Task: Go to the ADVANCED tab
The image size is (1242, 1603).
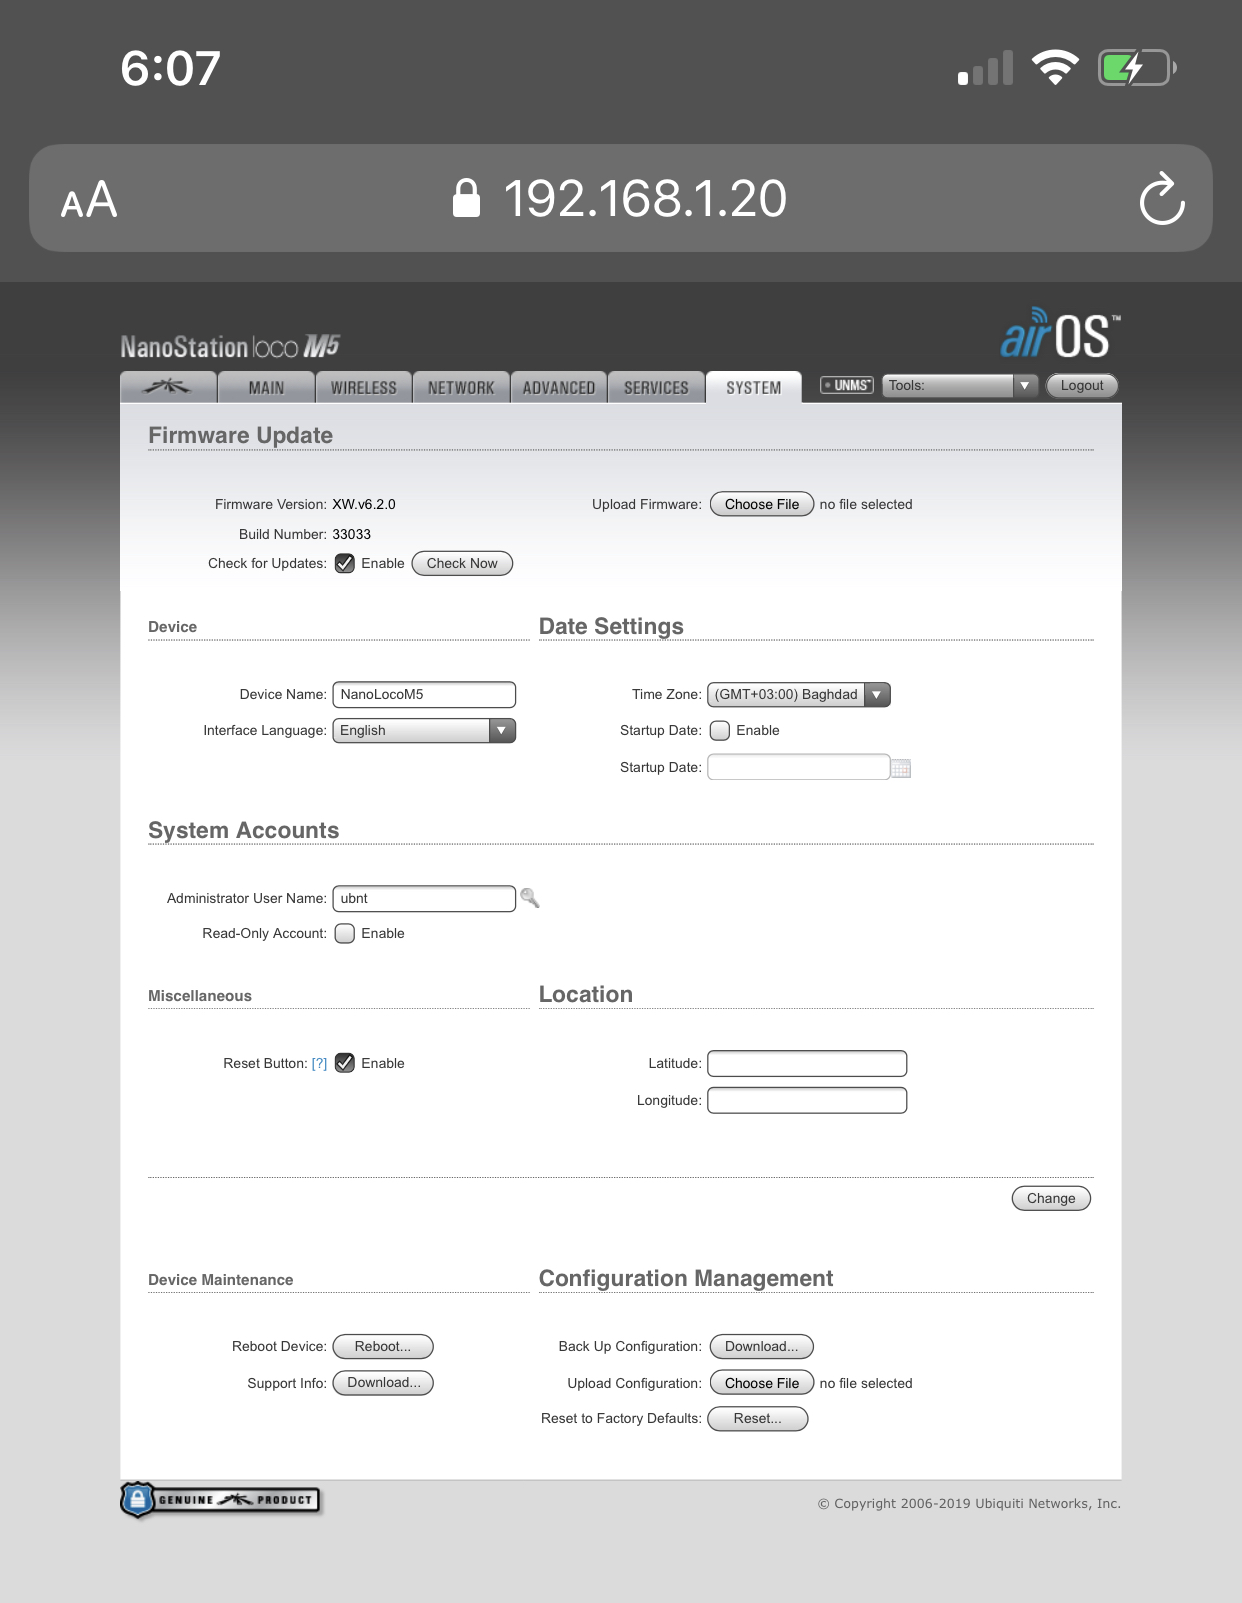Action: coord(559,387)
